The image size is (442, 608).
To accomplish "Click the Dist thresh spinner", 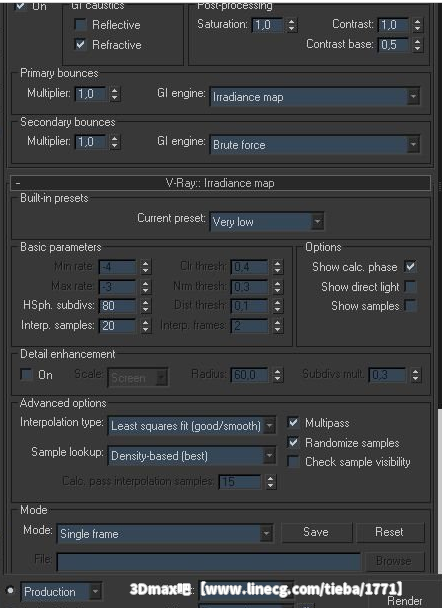I will (x=278, y=306).
